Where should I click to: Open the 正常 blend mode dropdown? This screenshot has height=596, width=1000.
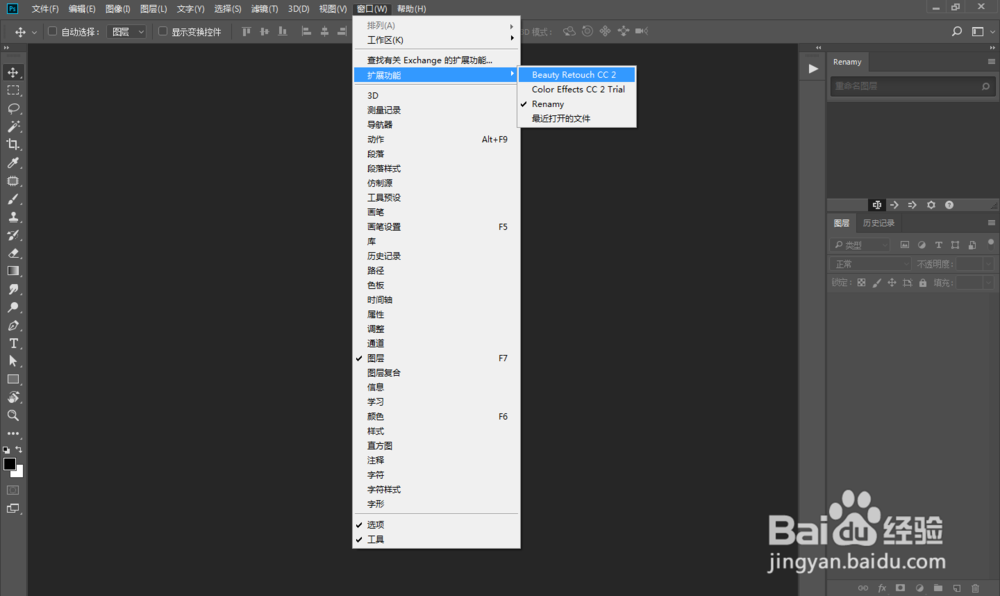871,264
